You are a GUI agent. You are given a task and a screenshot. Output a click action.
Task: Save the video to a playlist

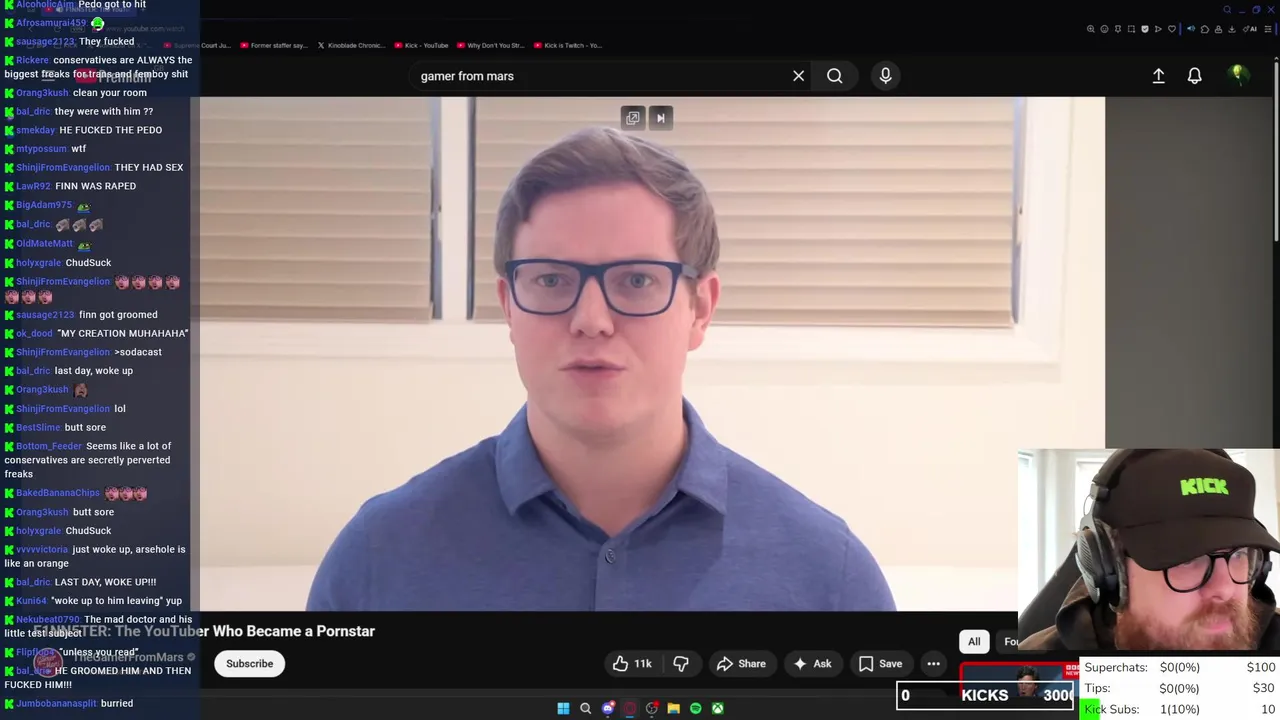click(880, 664)
